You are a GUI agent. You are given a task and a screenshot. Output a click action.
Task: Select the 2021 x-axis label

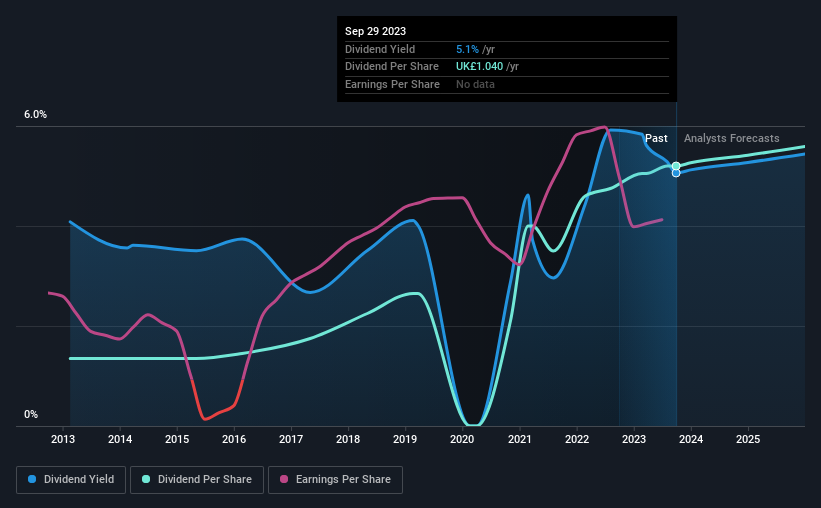pos(520,439)
